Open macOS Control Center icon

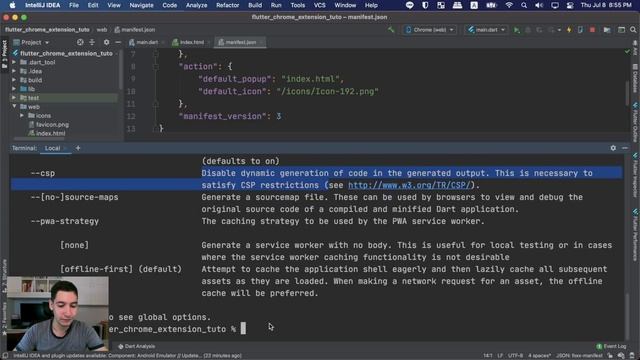[570, 5]
